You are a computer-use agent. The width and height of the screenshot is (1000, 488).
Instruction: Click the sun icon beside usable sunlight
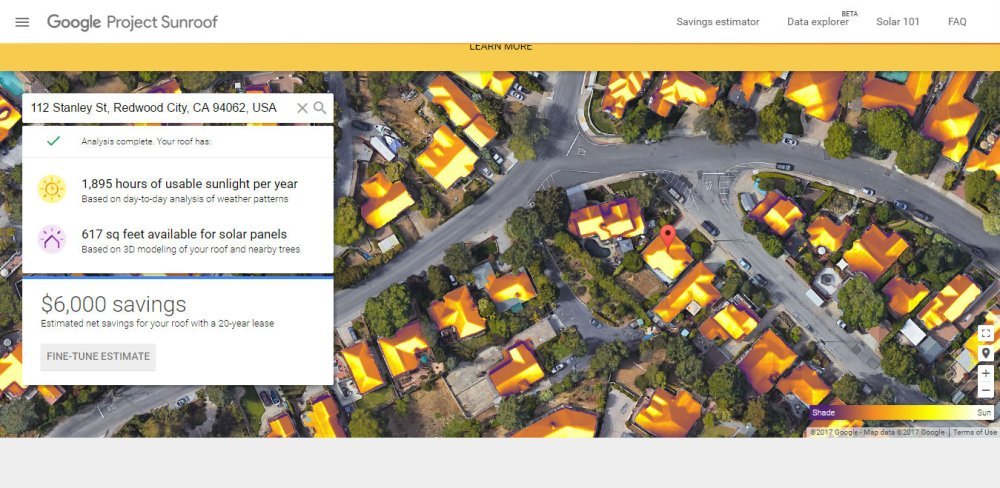coord(52,189)
